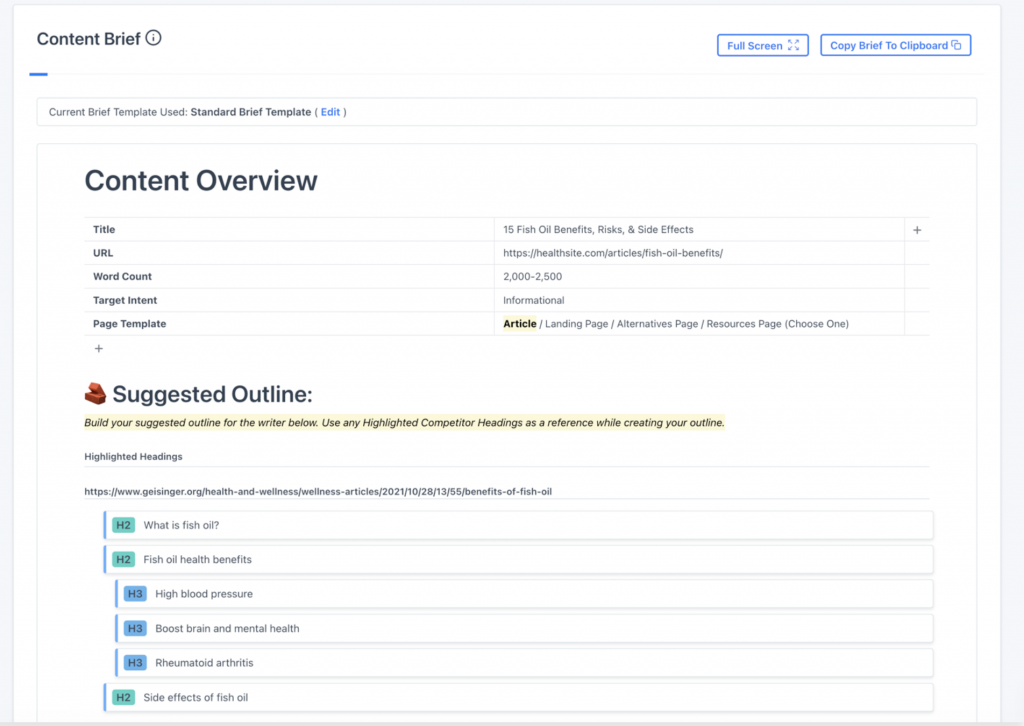Click H3 badge for 'Rheumatoid arthritis'
Image resolution: width=1024 pixels, height=726 pixels.
point(135,663)
